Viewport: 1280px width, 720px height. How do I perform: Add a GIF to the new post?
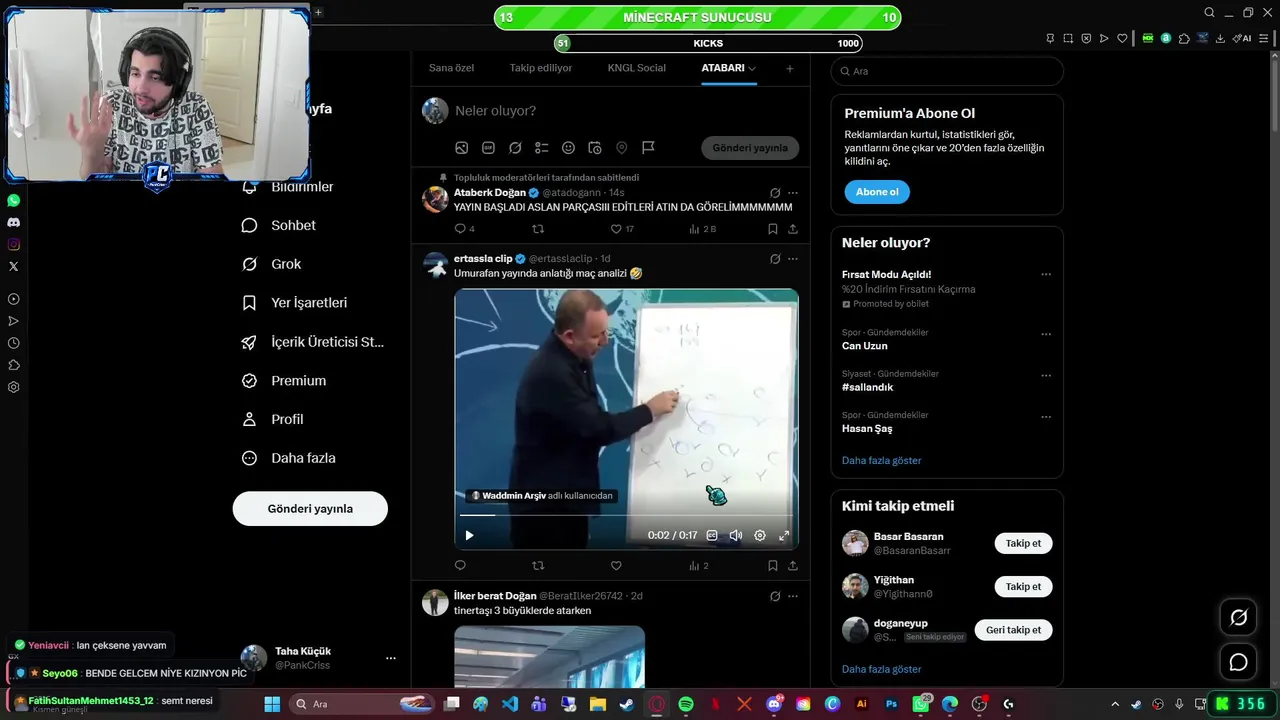tap(488, 148)
